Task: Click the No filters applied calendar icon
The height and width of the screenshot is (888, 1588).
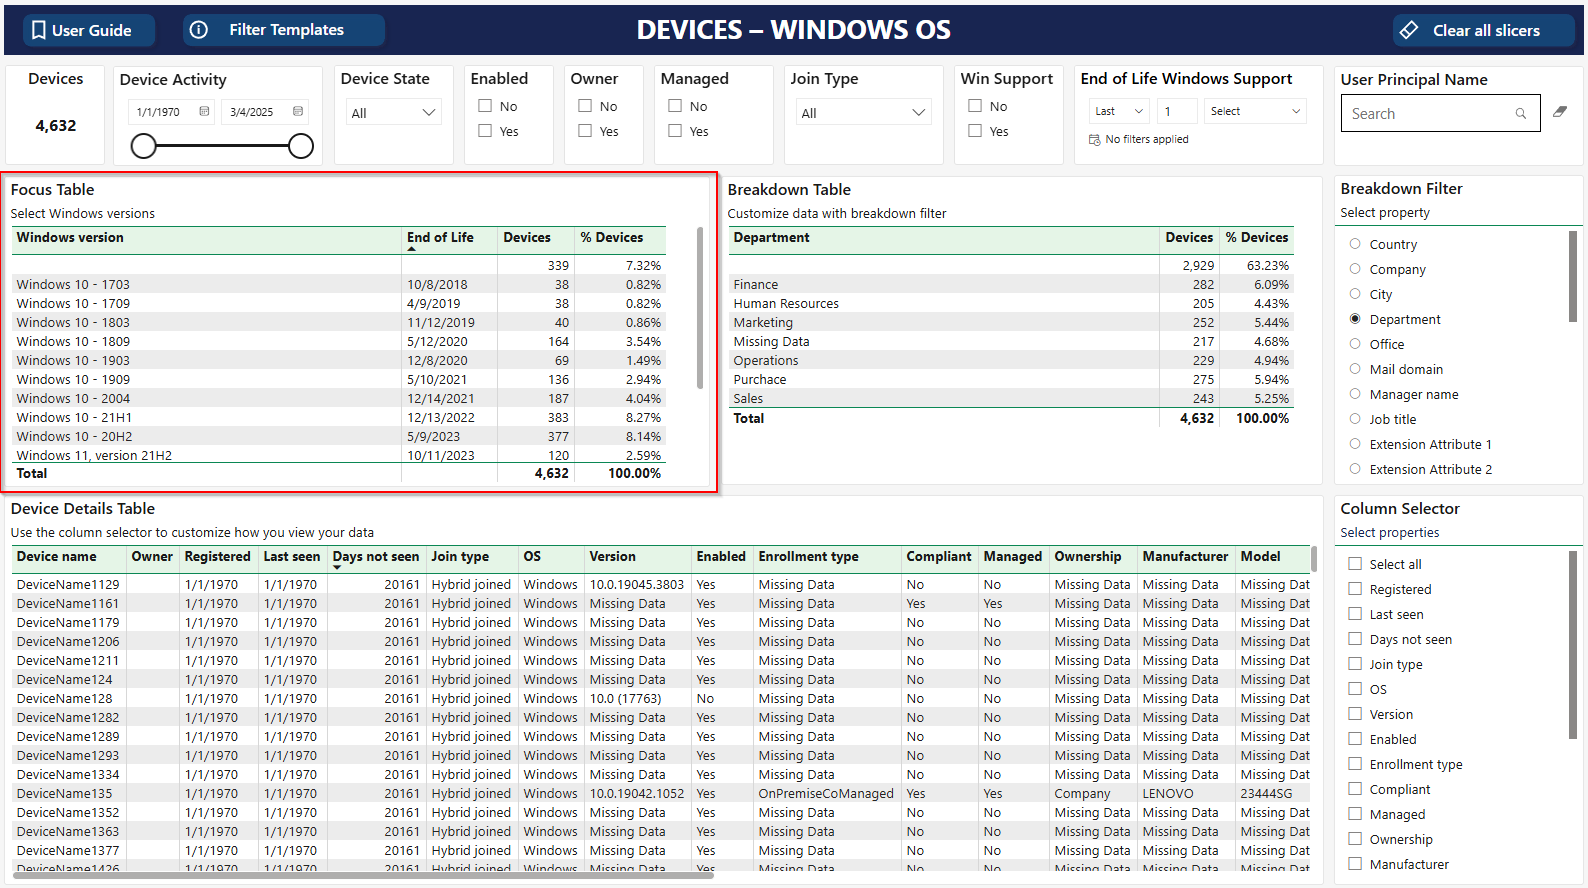Action: pos(1094,140)
